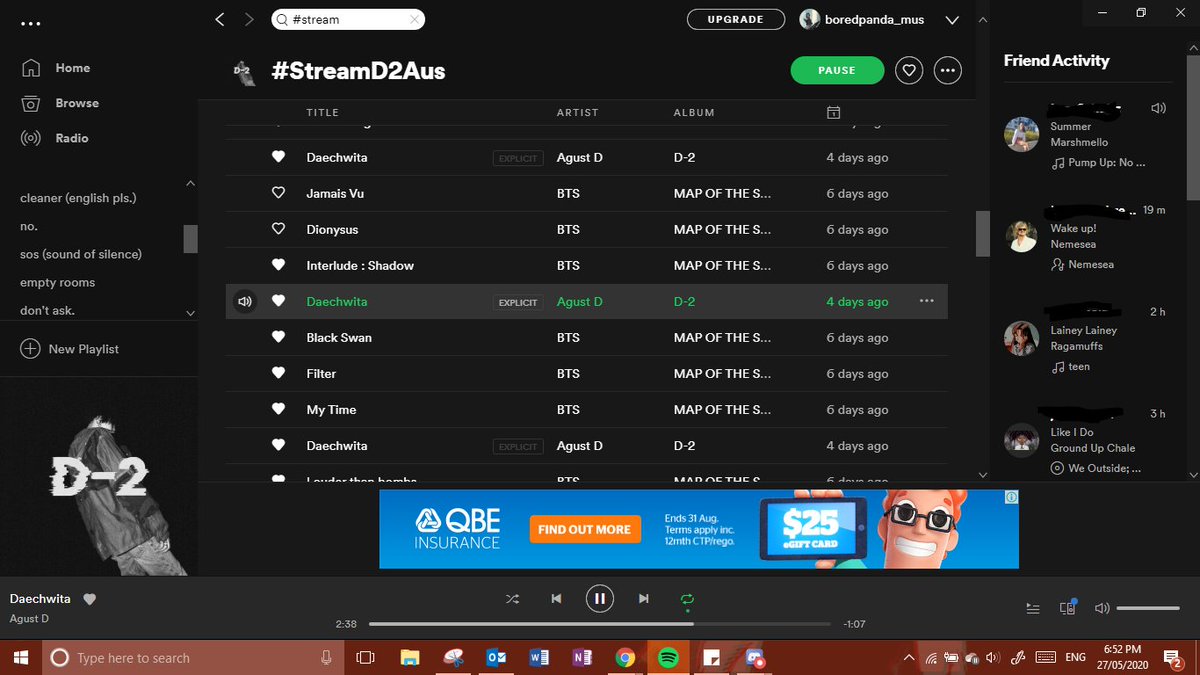Click track list scrollbar up arrow

pos(982,19)
